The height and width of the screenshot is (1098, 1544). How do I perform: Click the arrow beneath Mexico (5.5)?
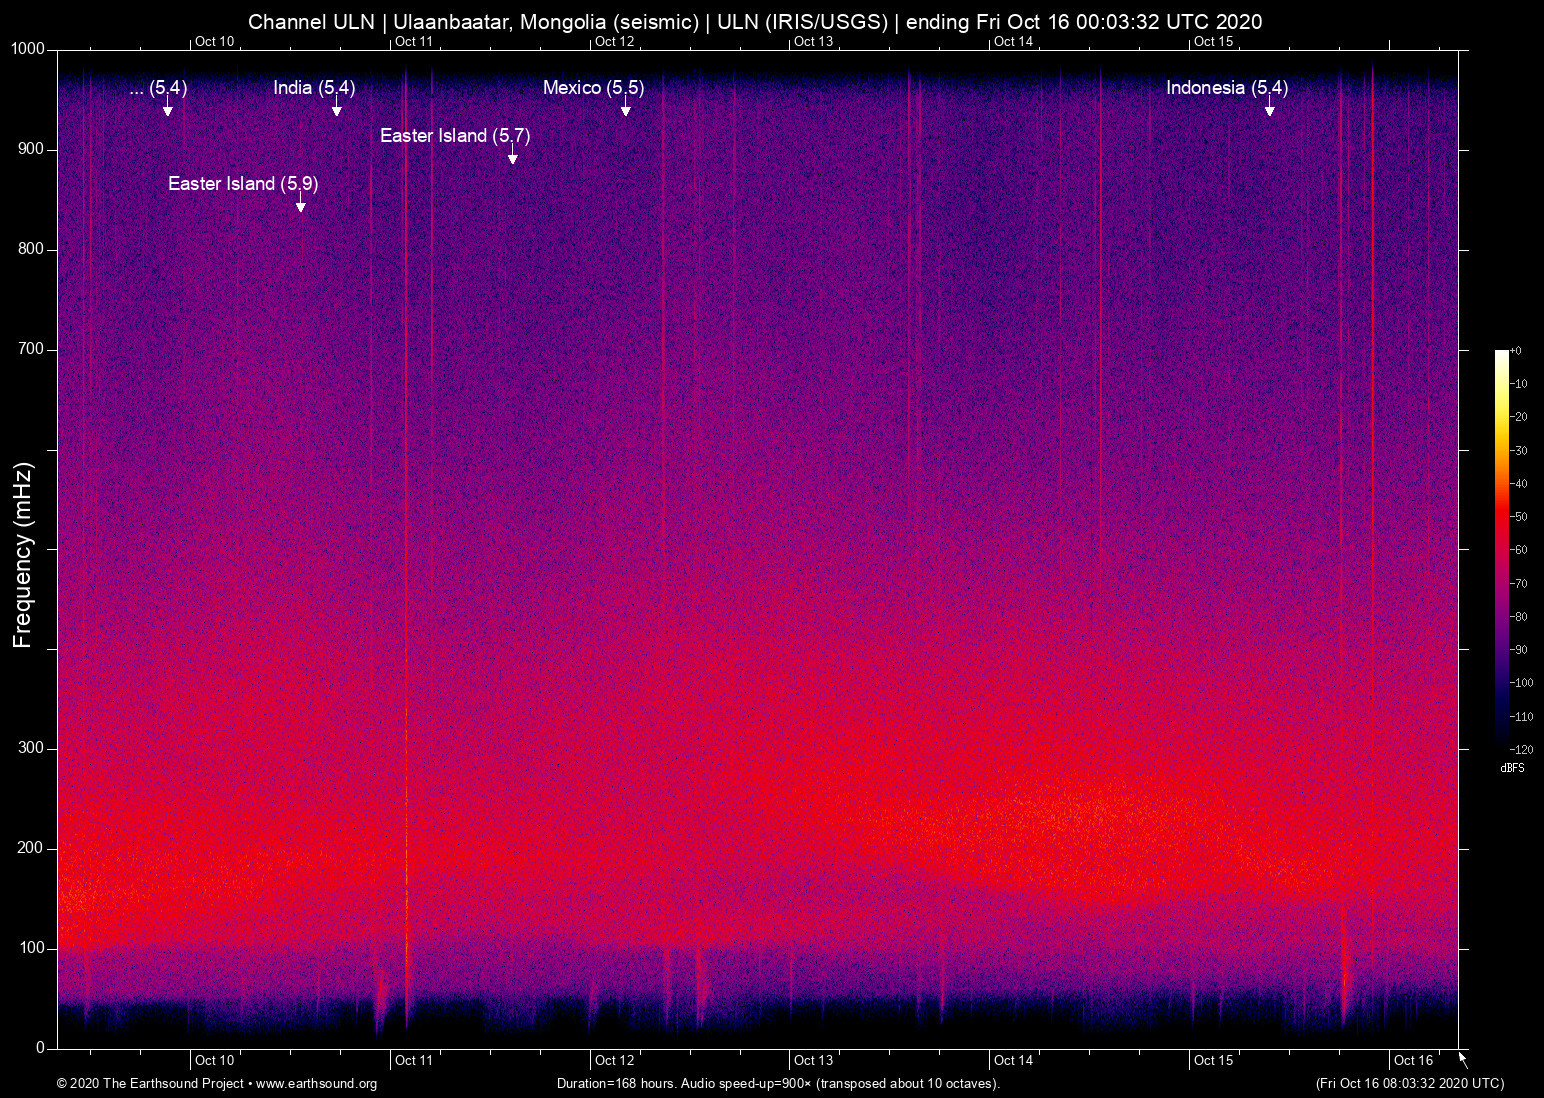[x=626, y=108]
